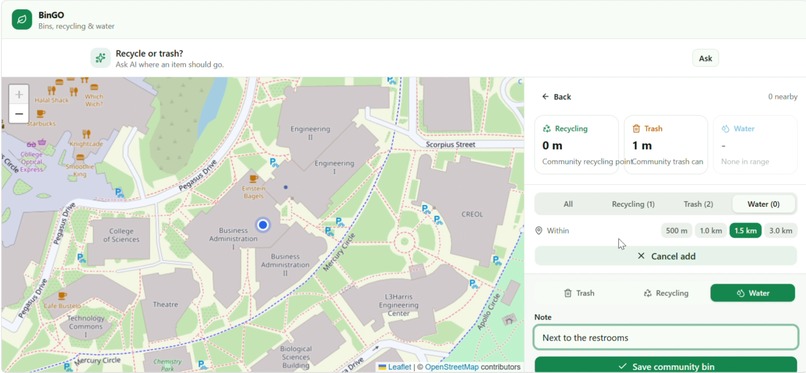Open the Trash summary card
Image resolution: width=806 pixels, height=373 pixels.
coord(666,144)
